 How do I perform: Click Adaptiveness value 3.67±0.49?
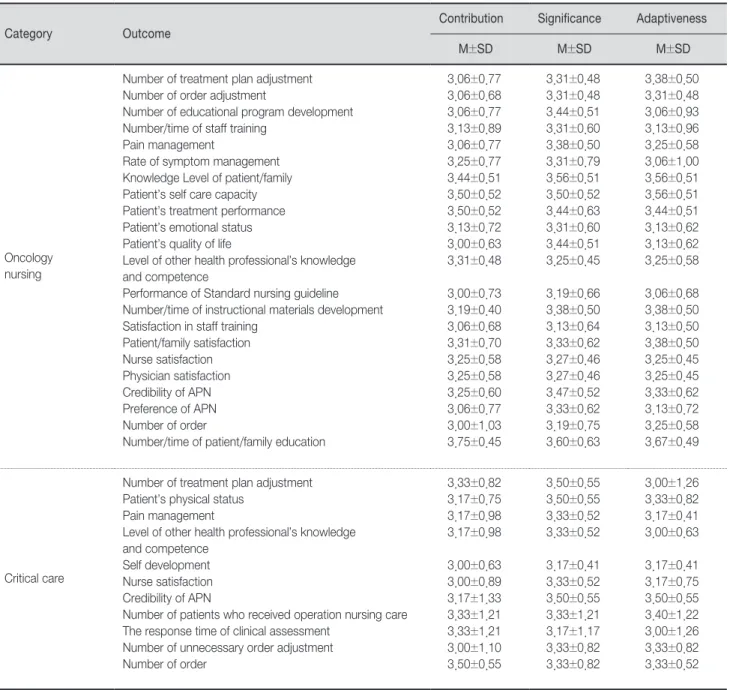pos(672,442)
